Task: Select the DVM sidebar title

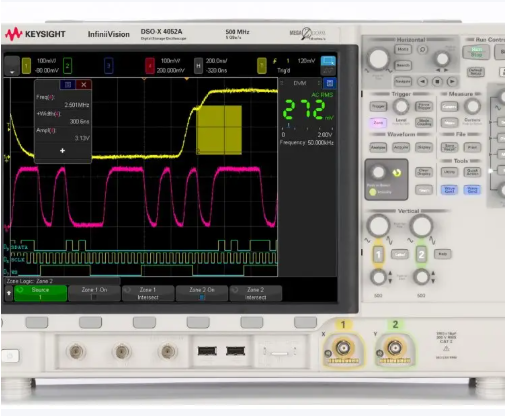Action: coord(300,83)
